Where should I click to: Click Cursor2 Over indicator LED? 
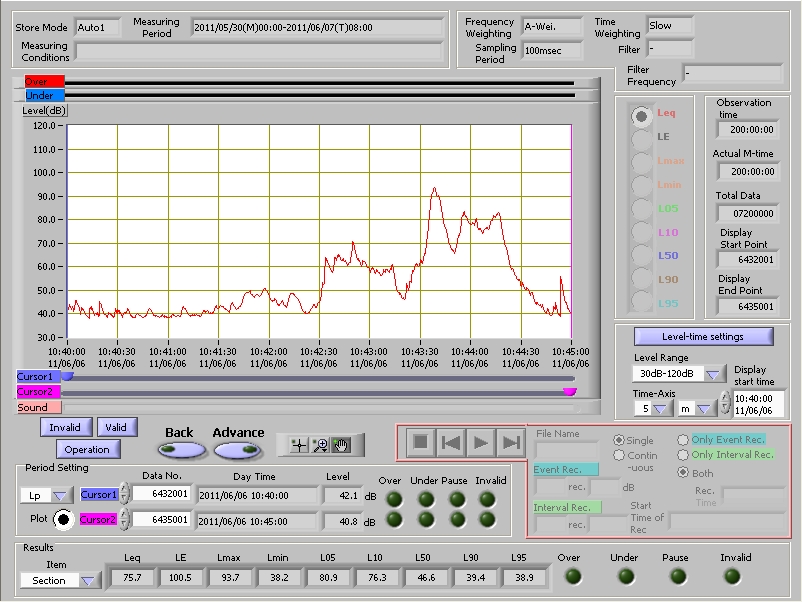(394, 520)
